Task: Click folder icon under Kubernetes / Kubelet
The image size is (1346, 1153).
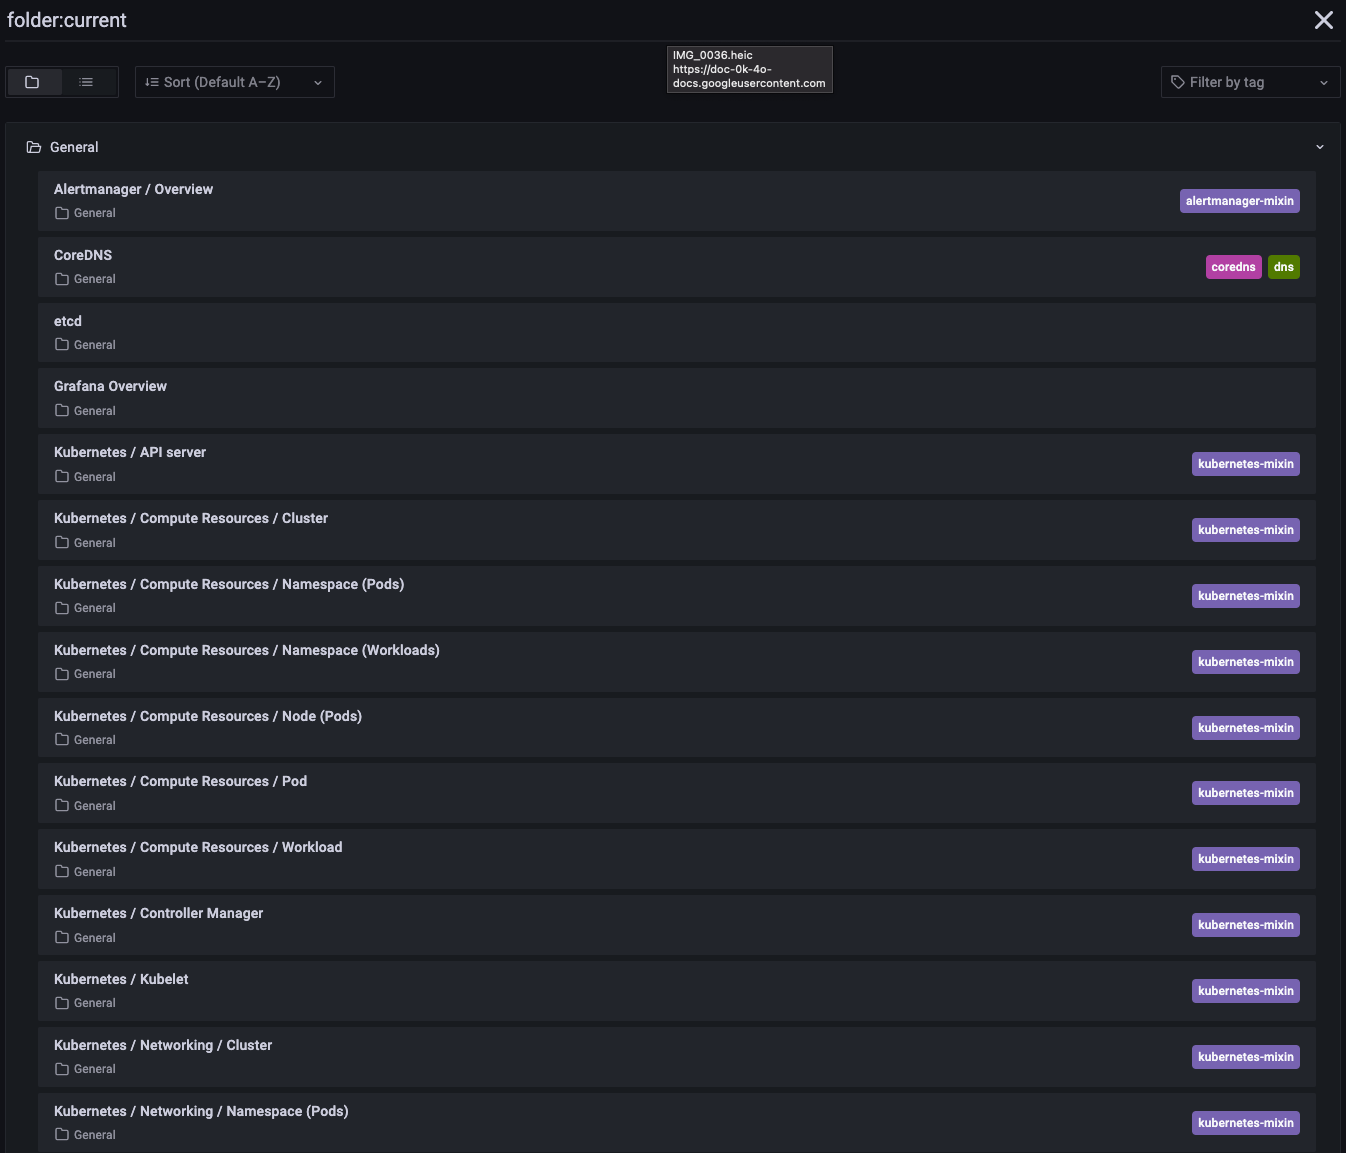Action: [x=62, y=1003]
